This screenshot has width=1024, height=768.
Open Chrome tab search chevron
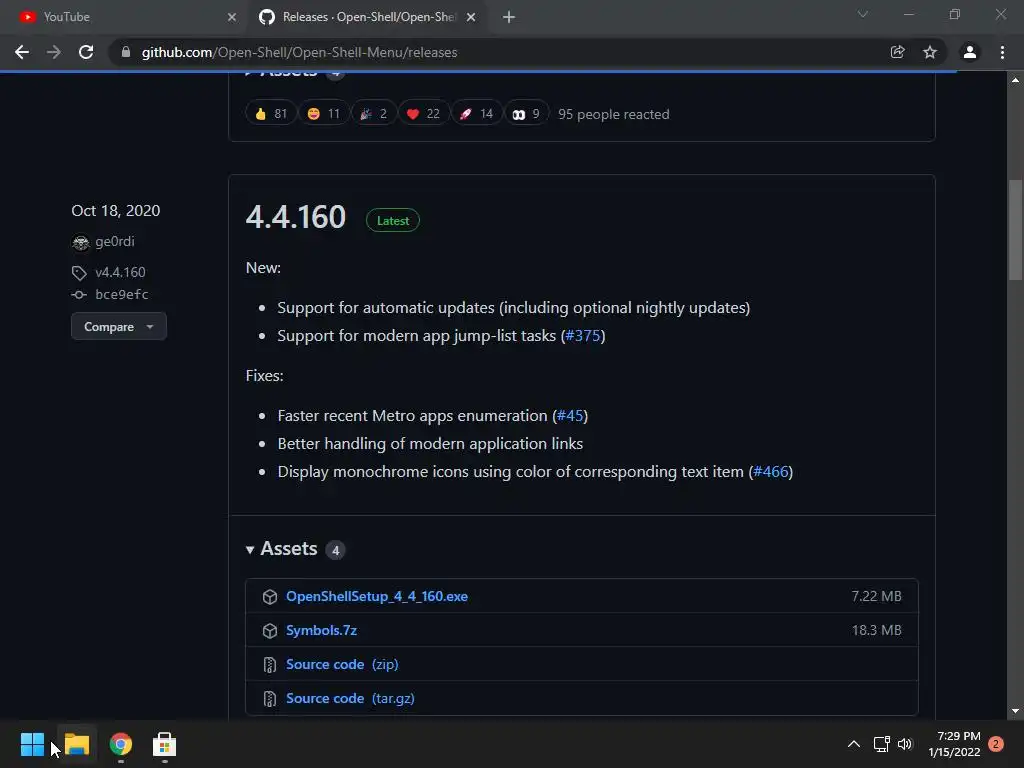pyautogui.click(x=863, y=14)
